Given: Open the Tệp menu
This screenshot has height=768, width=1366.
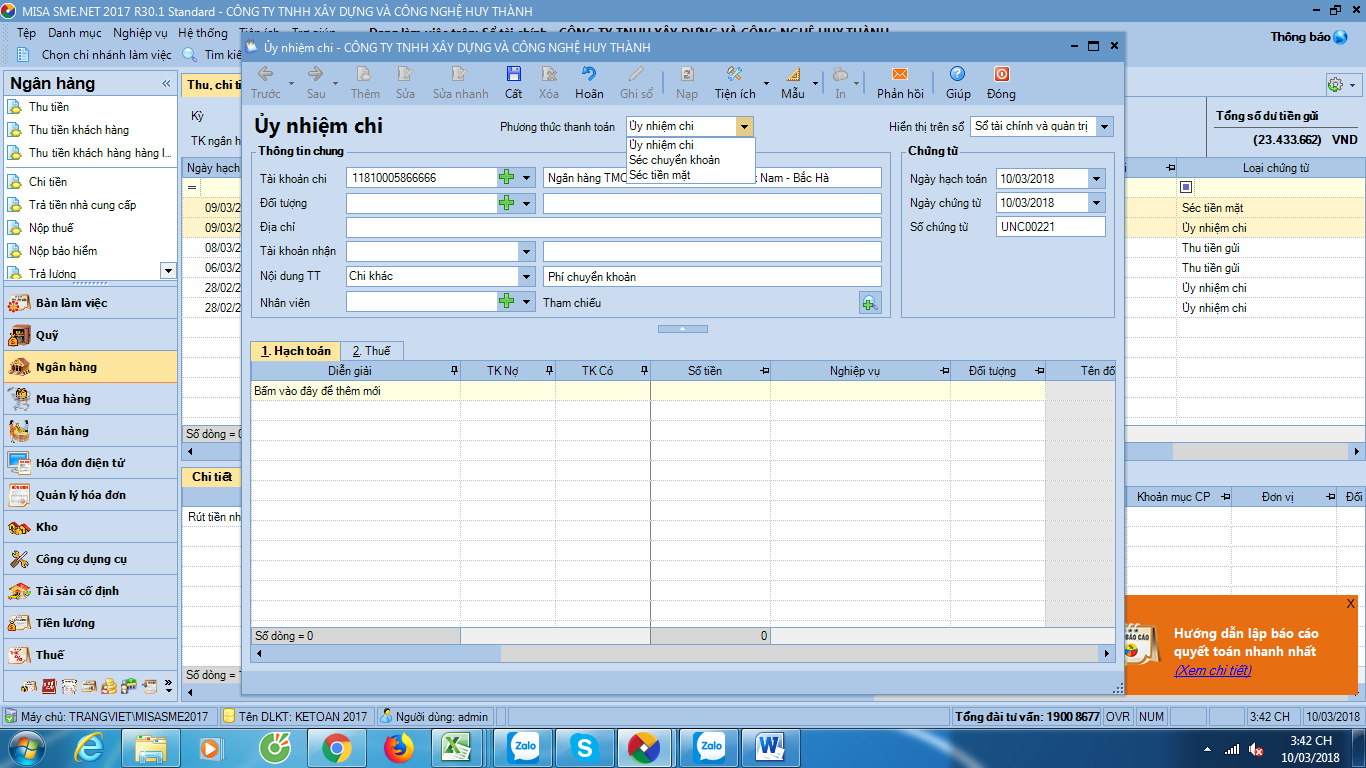Looking at the screenshot, I should point(26,33).
